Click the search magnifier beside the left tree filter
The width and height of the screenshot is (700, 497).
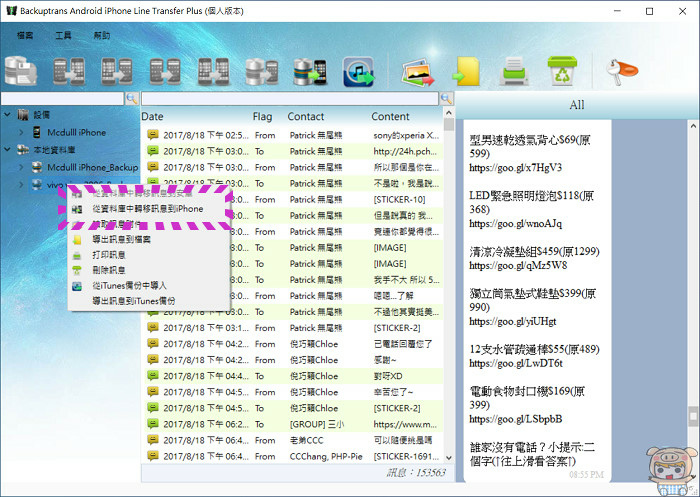point(132,98)
